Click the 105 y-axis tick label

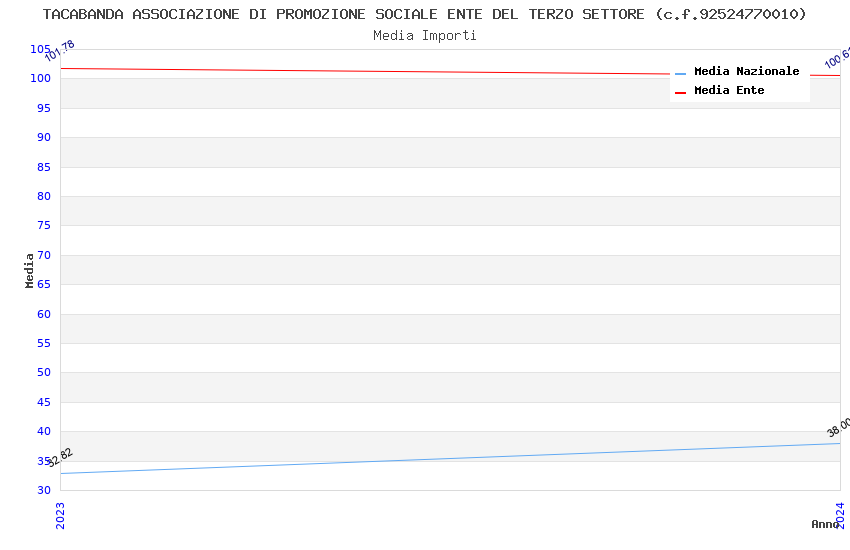[x=40, y=49]
